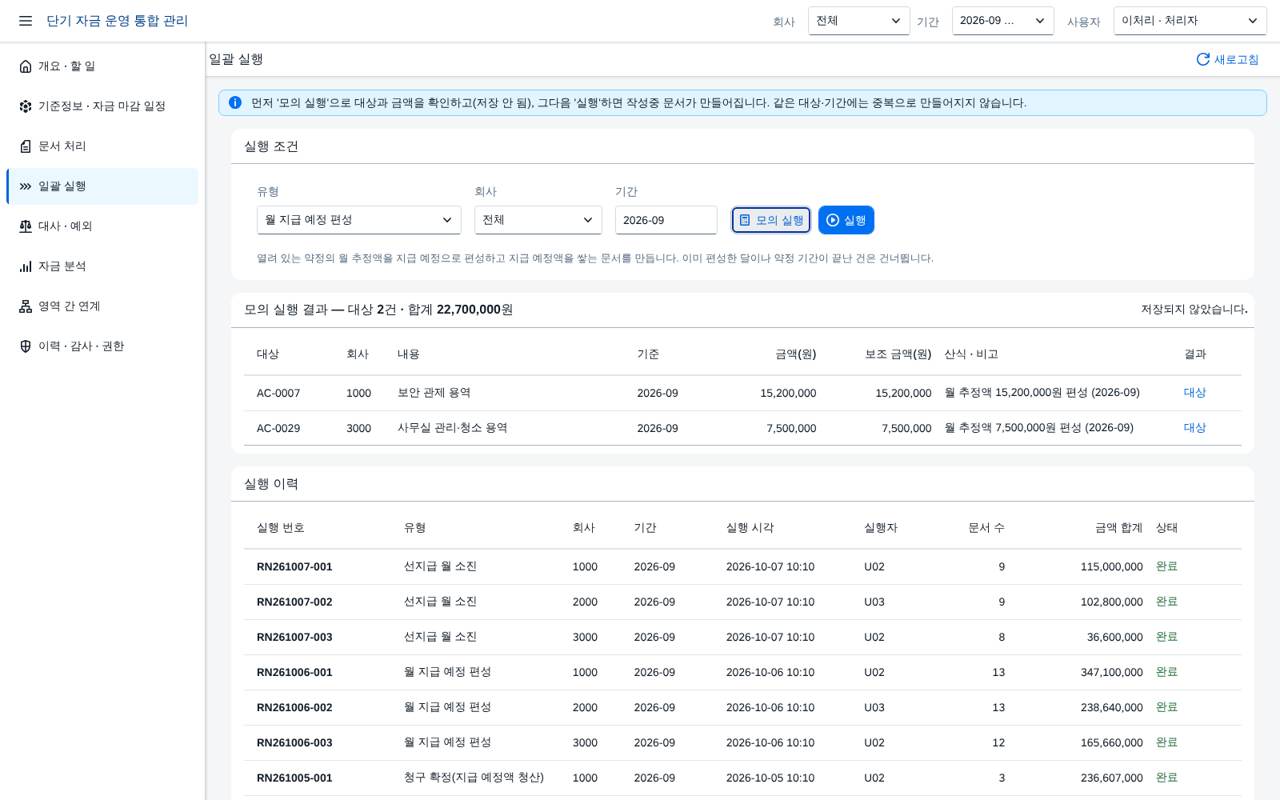This screenshot has height=800, width=1280.
Task: Click the home icon beside 개요 · 할 일
Action: [x=26, y=66]
